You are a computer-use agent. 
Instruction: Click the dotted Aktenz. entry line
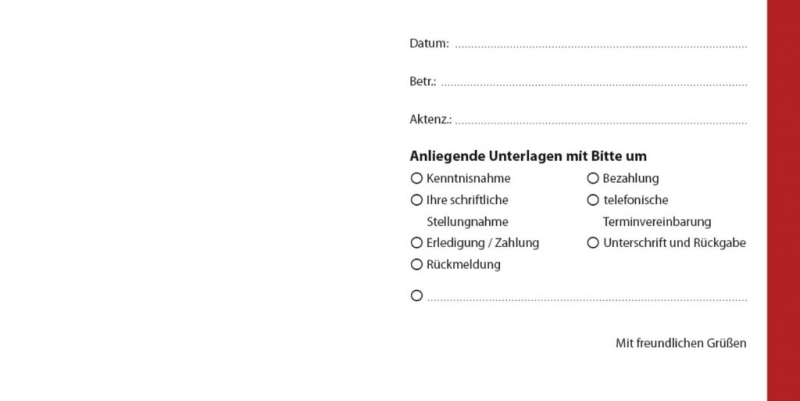point(601,123)
